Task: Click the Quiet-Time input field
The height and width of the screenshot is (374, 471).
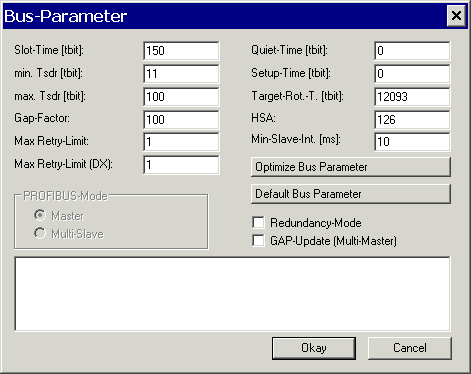Action: coord(412,51)
